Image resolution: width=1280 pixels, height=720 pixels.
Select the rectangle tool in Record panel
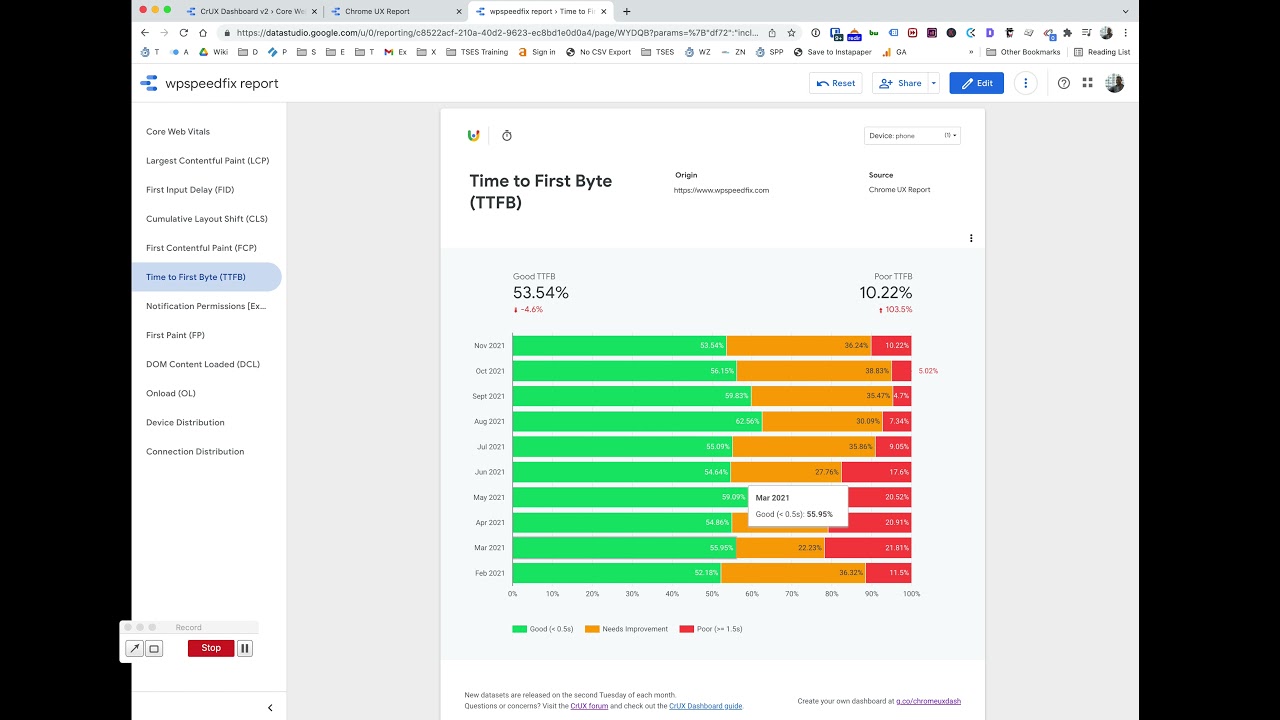(x=154, y=649)
